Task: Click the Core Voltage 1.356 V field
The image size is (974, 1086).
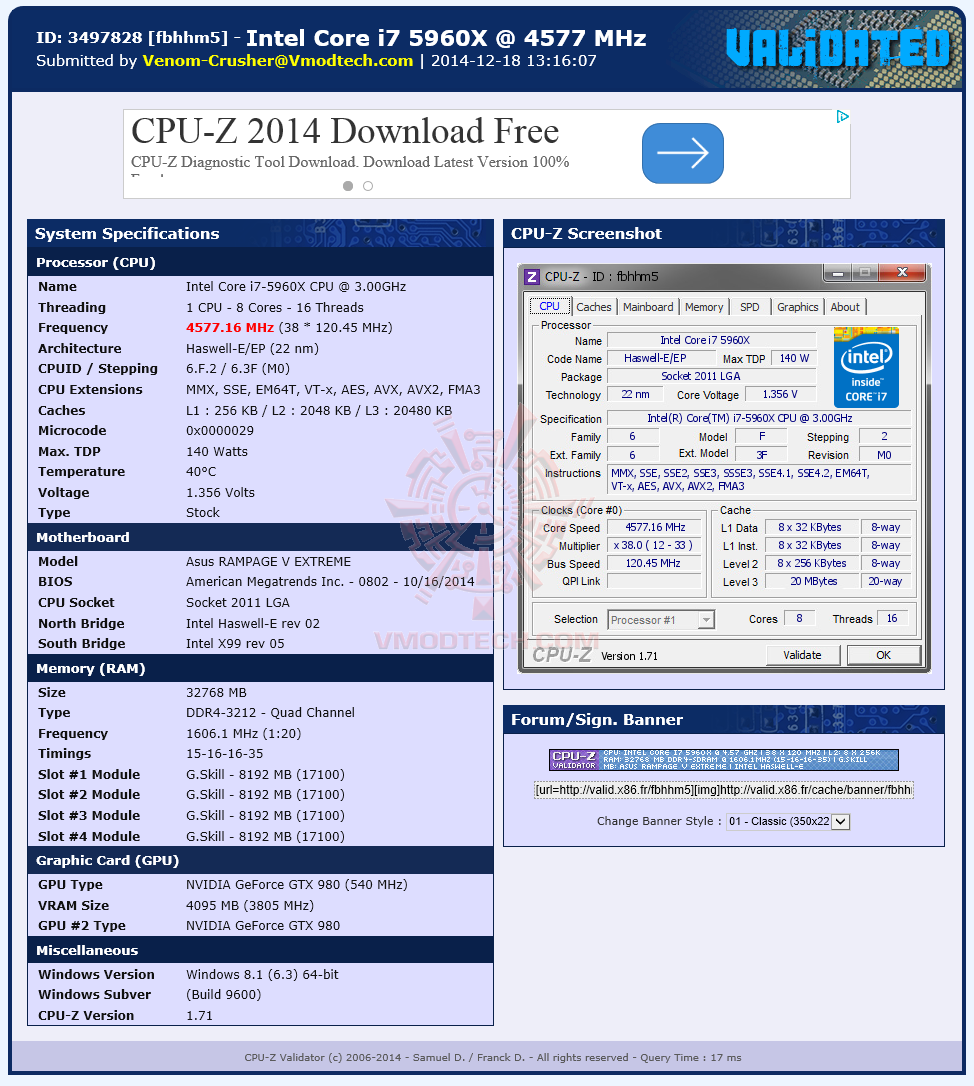Action: point(780,395)
